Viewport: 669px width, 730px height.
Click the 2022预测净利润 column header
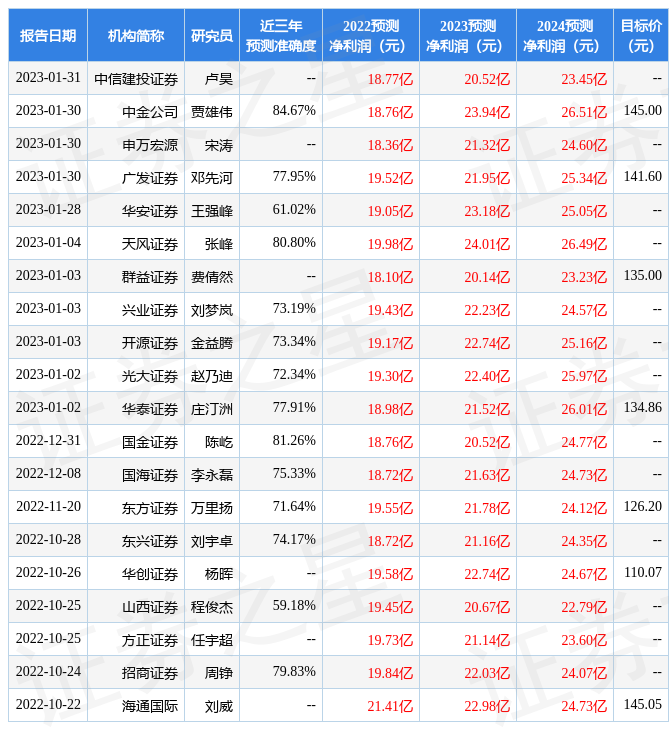click(x=371, y=35)
